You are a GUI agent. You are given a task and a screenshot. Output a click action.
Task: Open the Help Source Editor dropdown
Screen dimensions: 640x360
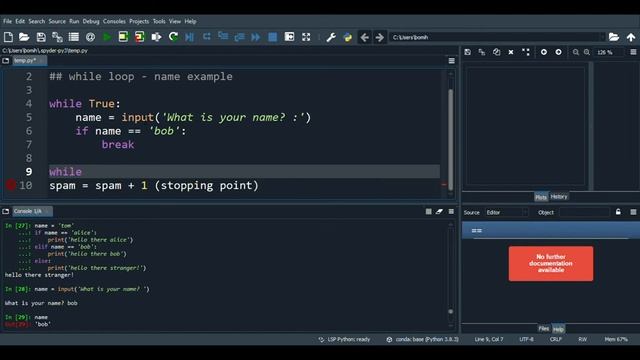(506, 212)
